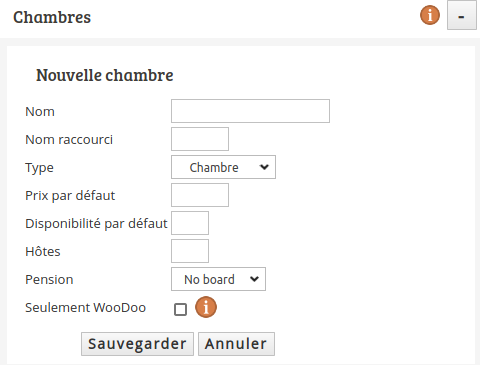Click the Seulement WooDoo label text
480x365 pixels.
(86, 307)
